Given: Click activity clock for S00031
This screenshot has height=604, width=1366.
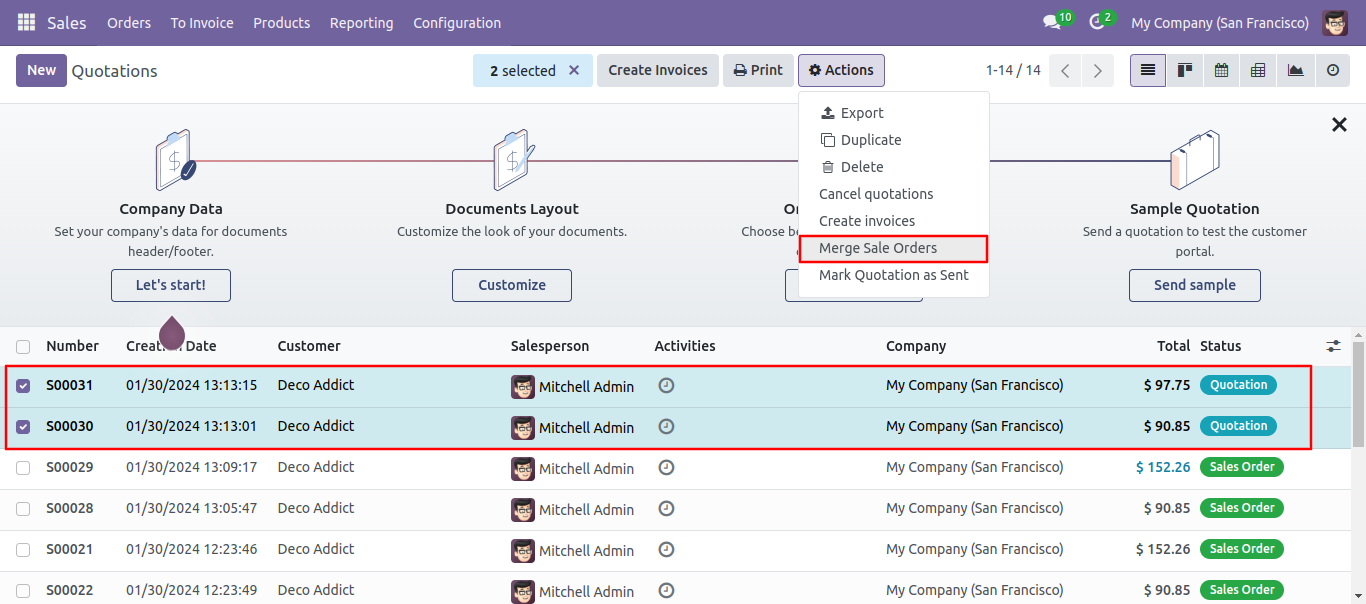Looking at the screenshot, I should [666, 385].
